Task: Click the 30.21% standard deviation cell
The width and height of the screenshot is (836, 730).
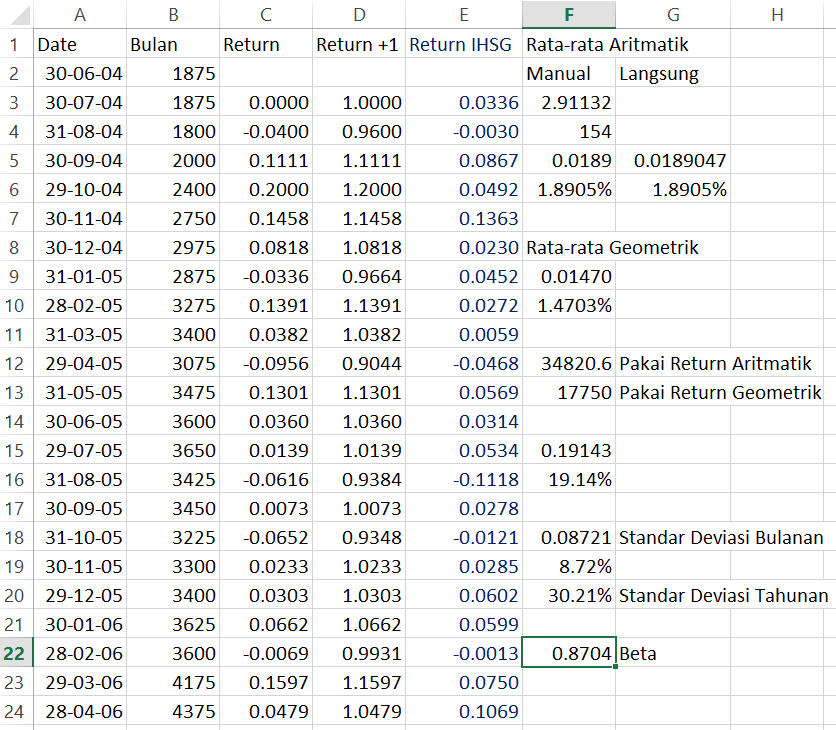Action: point(568,596)
